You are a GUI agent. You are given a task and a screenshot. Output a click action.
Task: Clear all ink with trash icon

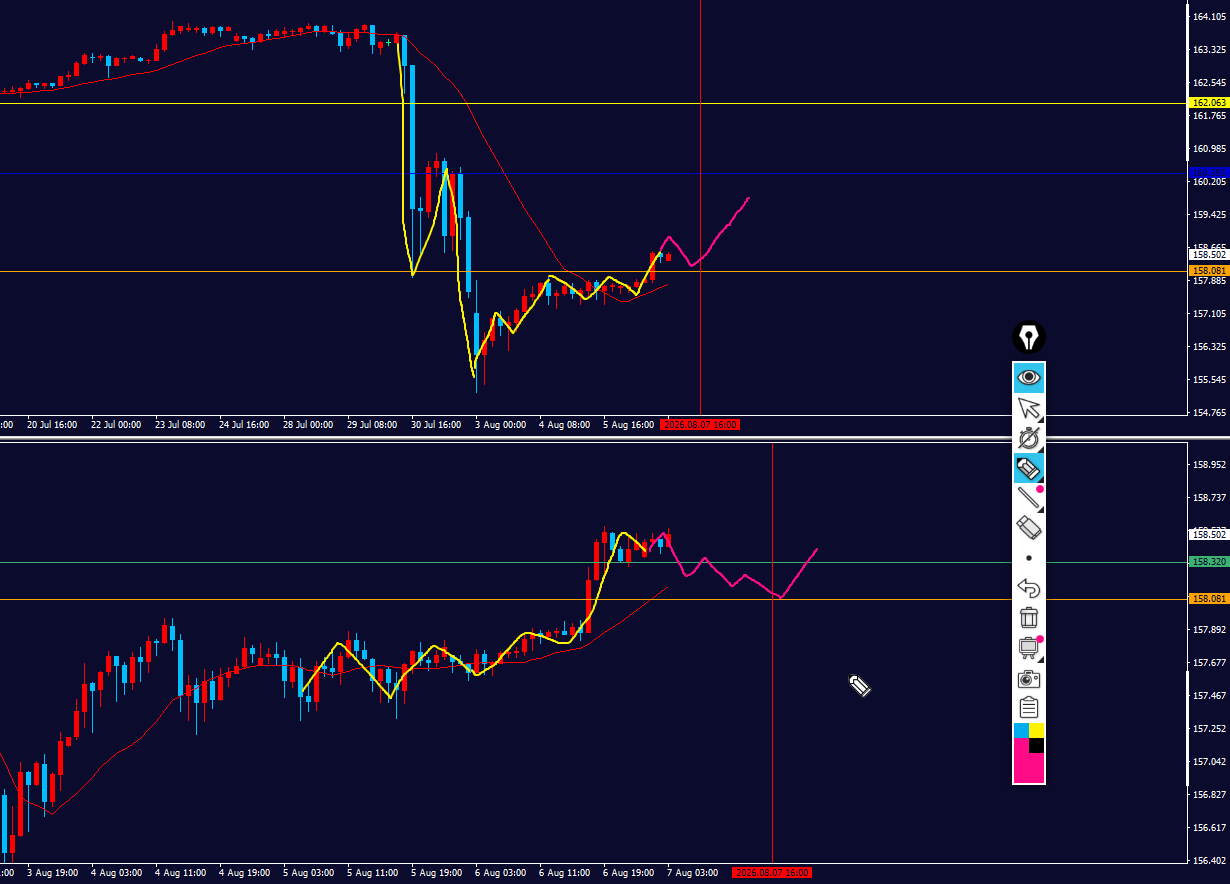click(x=1029, y=618)
